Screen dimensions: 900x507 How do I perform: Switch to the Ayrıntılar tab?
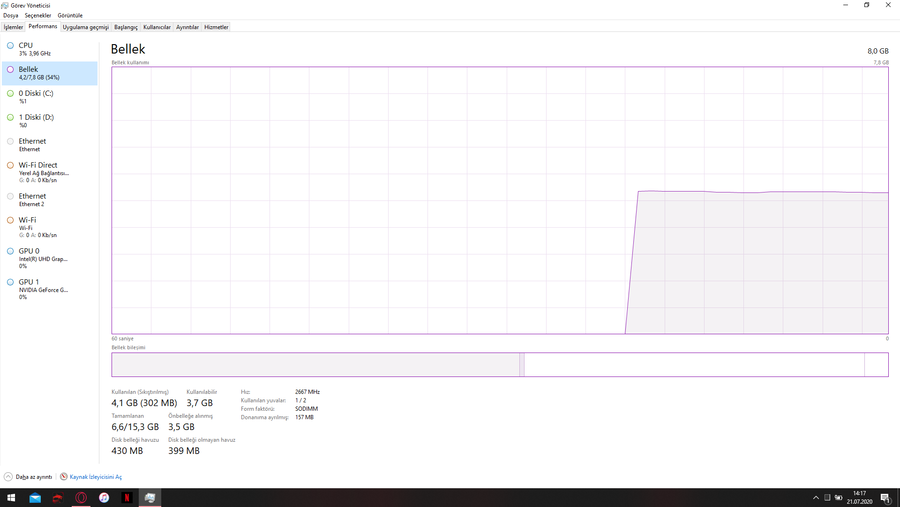coord(187,27)
